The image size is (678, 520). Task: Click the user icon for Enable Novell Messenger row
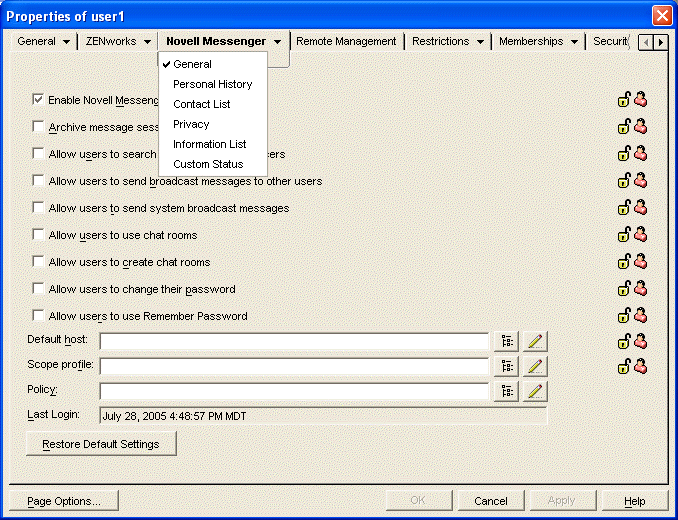pos(640,99)
